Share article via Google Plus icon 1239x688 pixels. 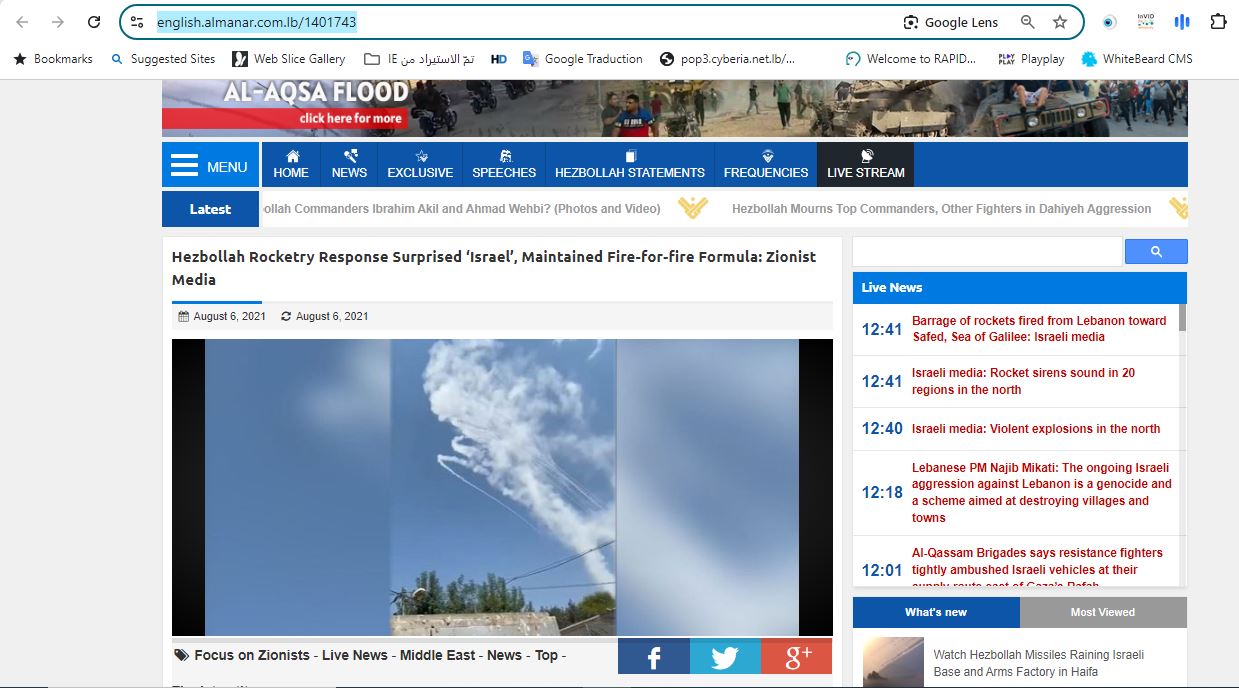pyautogui.click(x=797, y=656)
